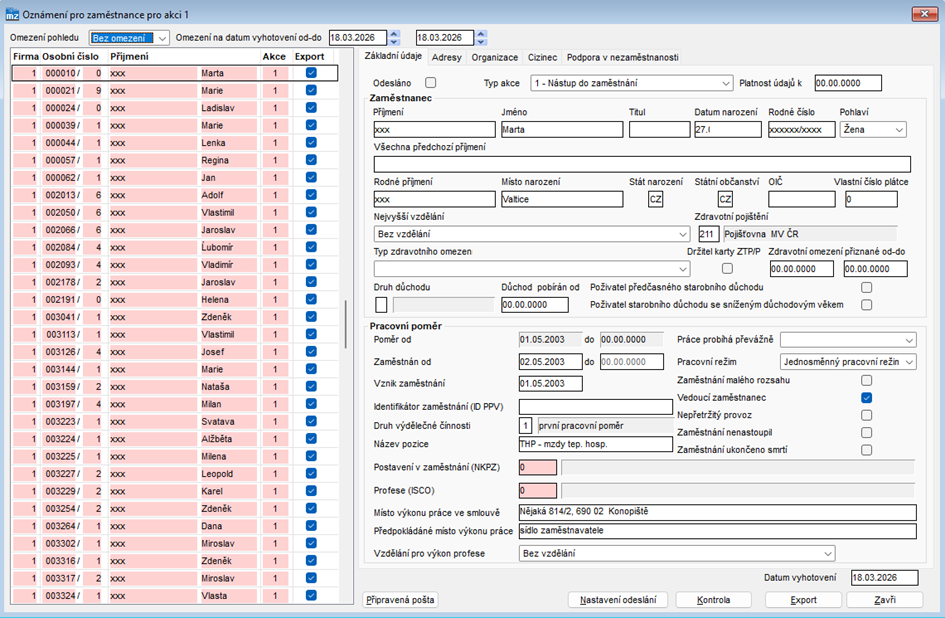
Task: Click the Místo narození field with Valtice
Action: pos(562,200)
